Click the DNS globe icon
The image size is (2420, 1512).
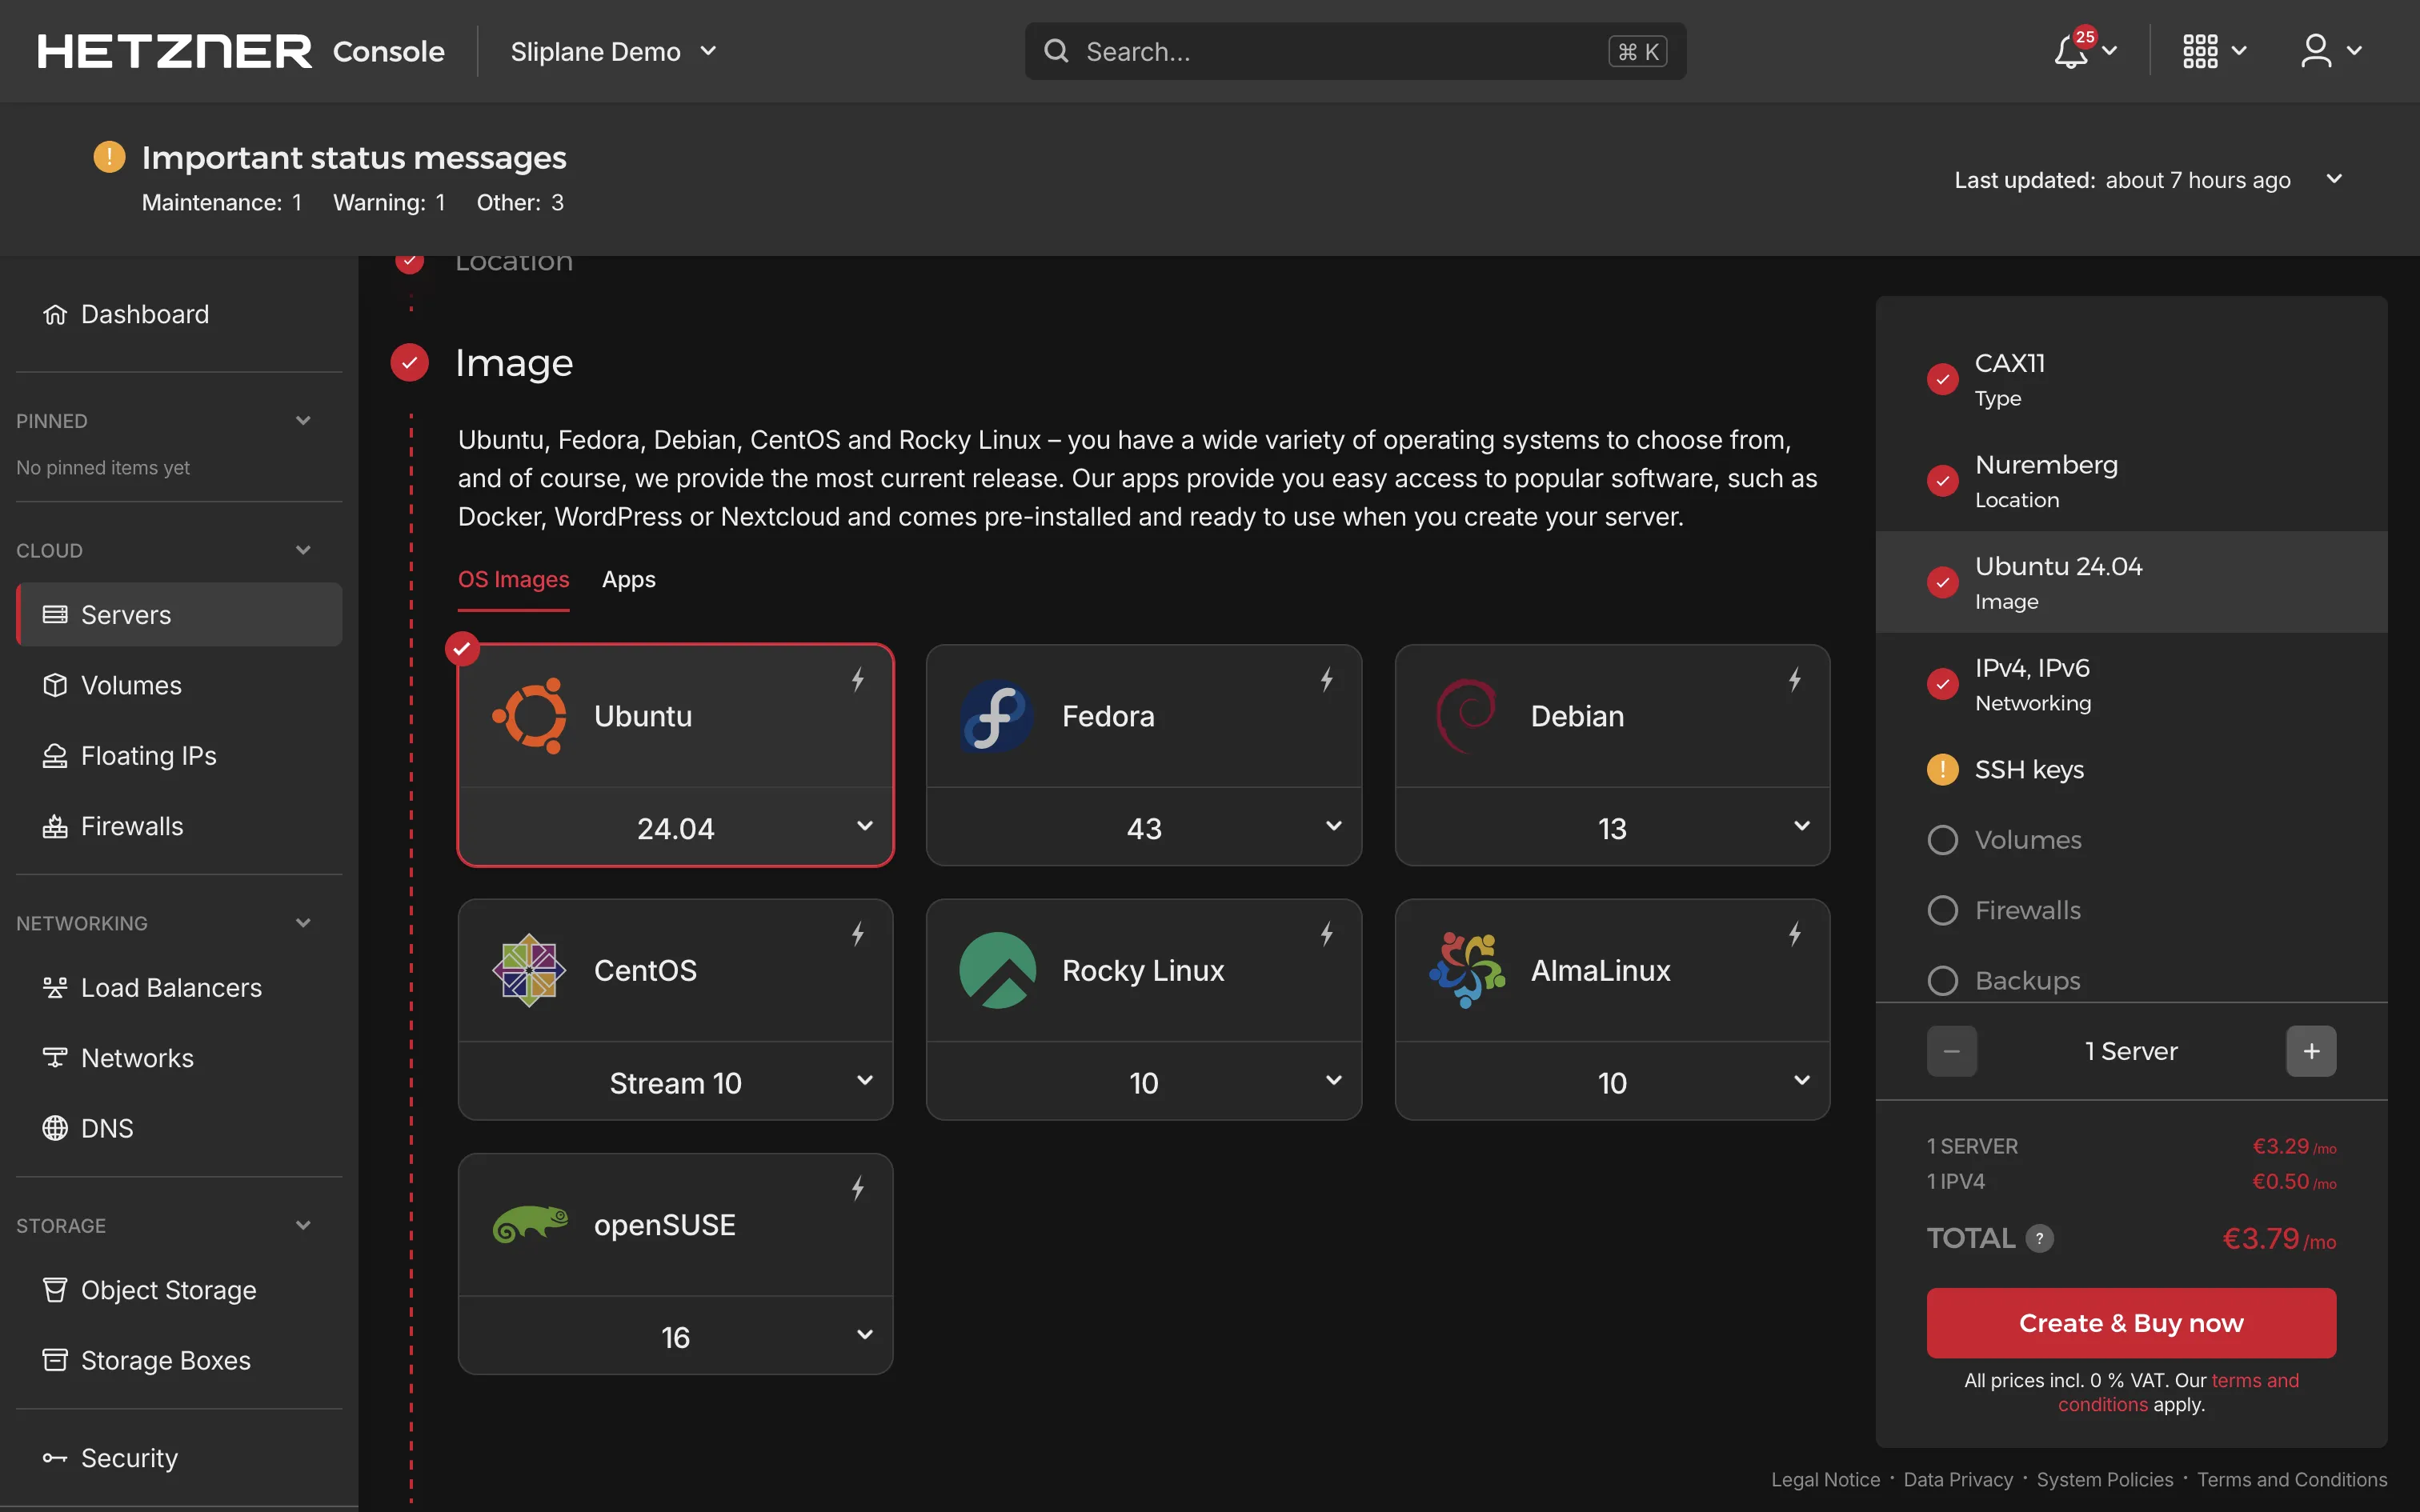(x=55, y=1128)
